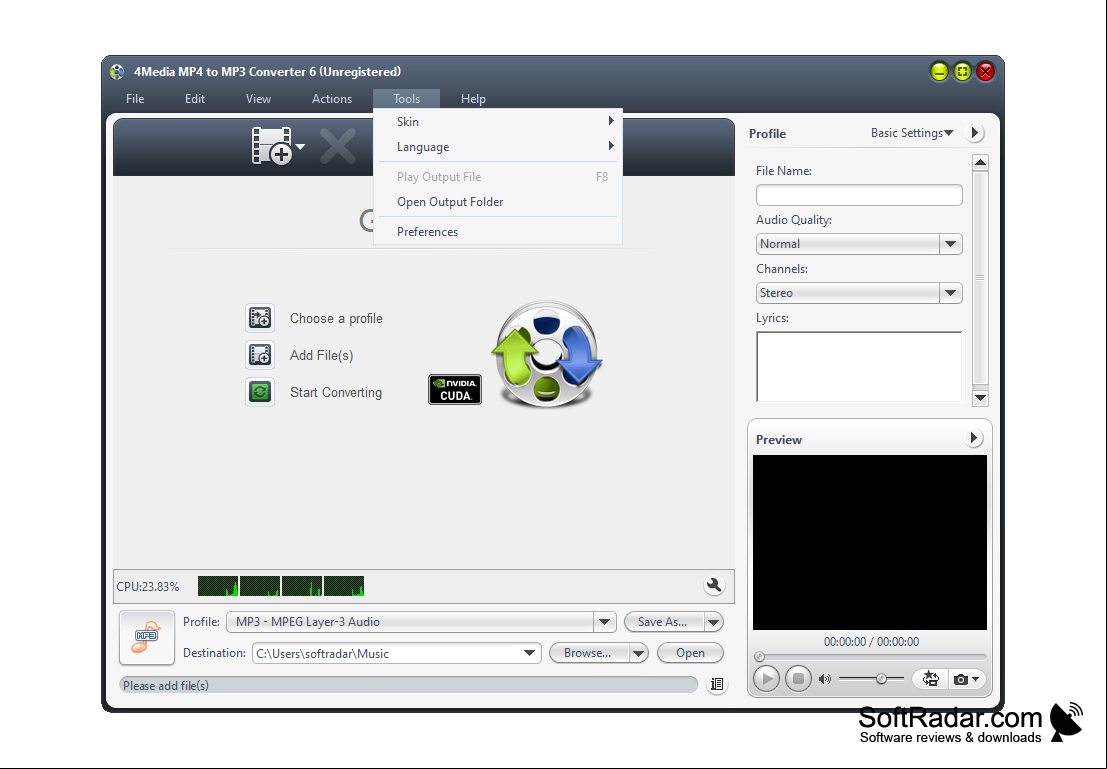Maximize the window with green button
Image resolution: width=1107 pixels, height=769 pixels.
point(962,71)
